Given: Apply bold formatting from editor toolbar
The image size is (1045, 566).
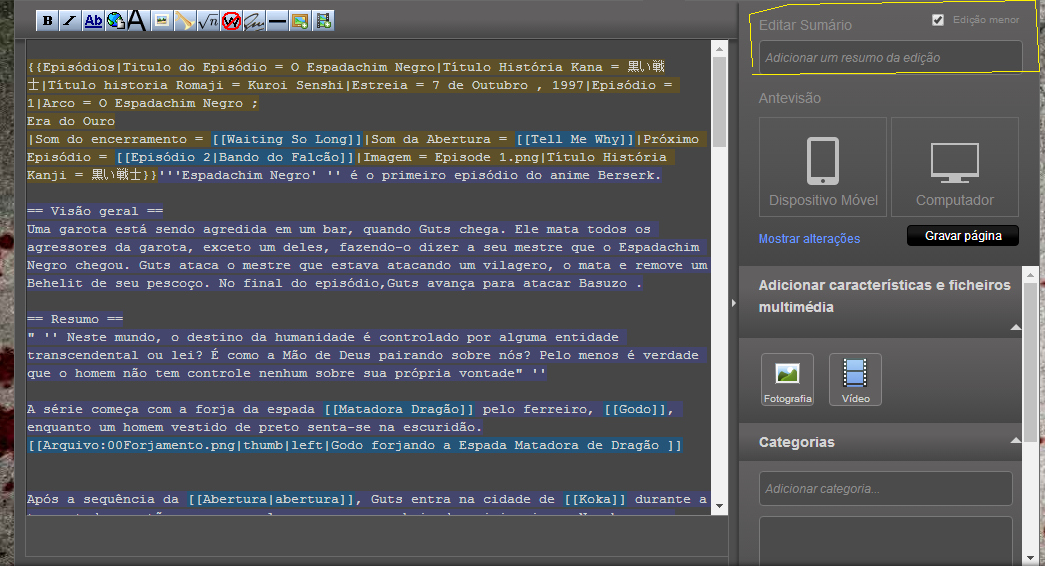Looking at the screenshot, I should pyautogui.click(x=47, y=21).
